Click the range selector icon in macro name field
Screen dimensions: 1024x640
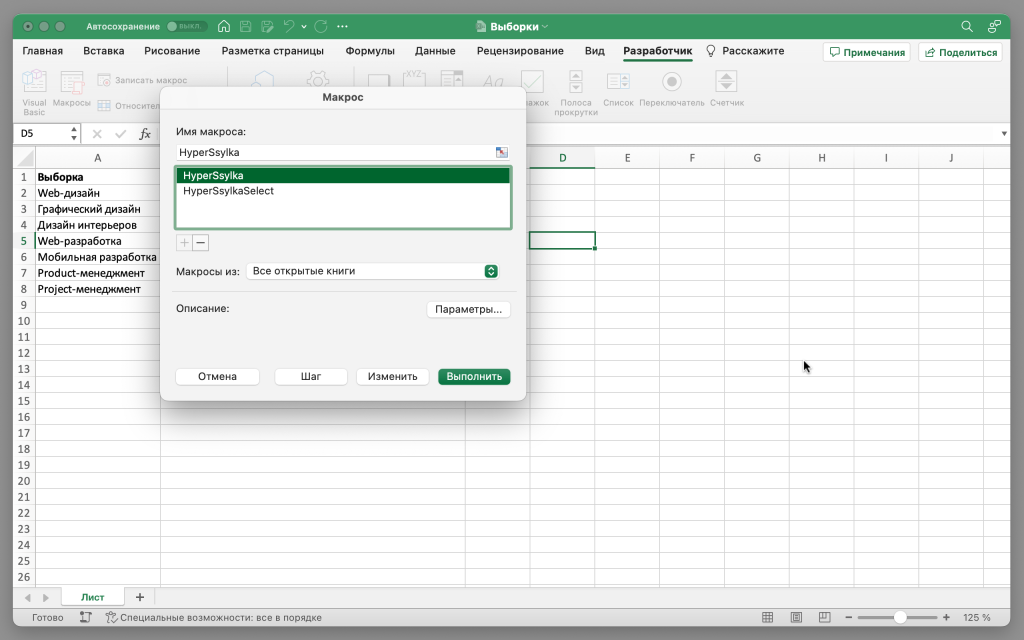point(502,152)
